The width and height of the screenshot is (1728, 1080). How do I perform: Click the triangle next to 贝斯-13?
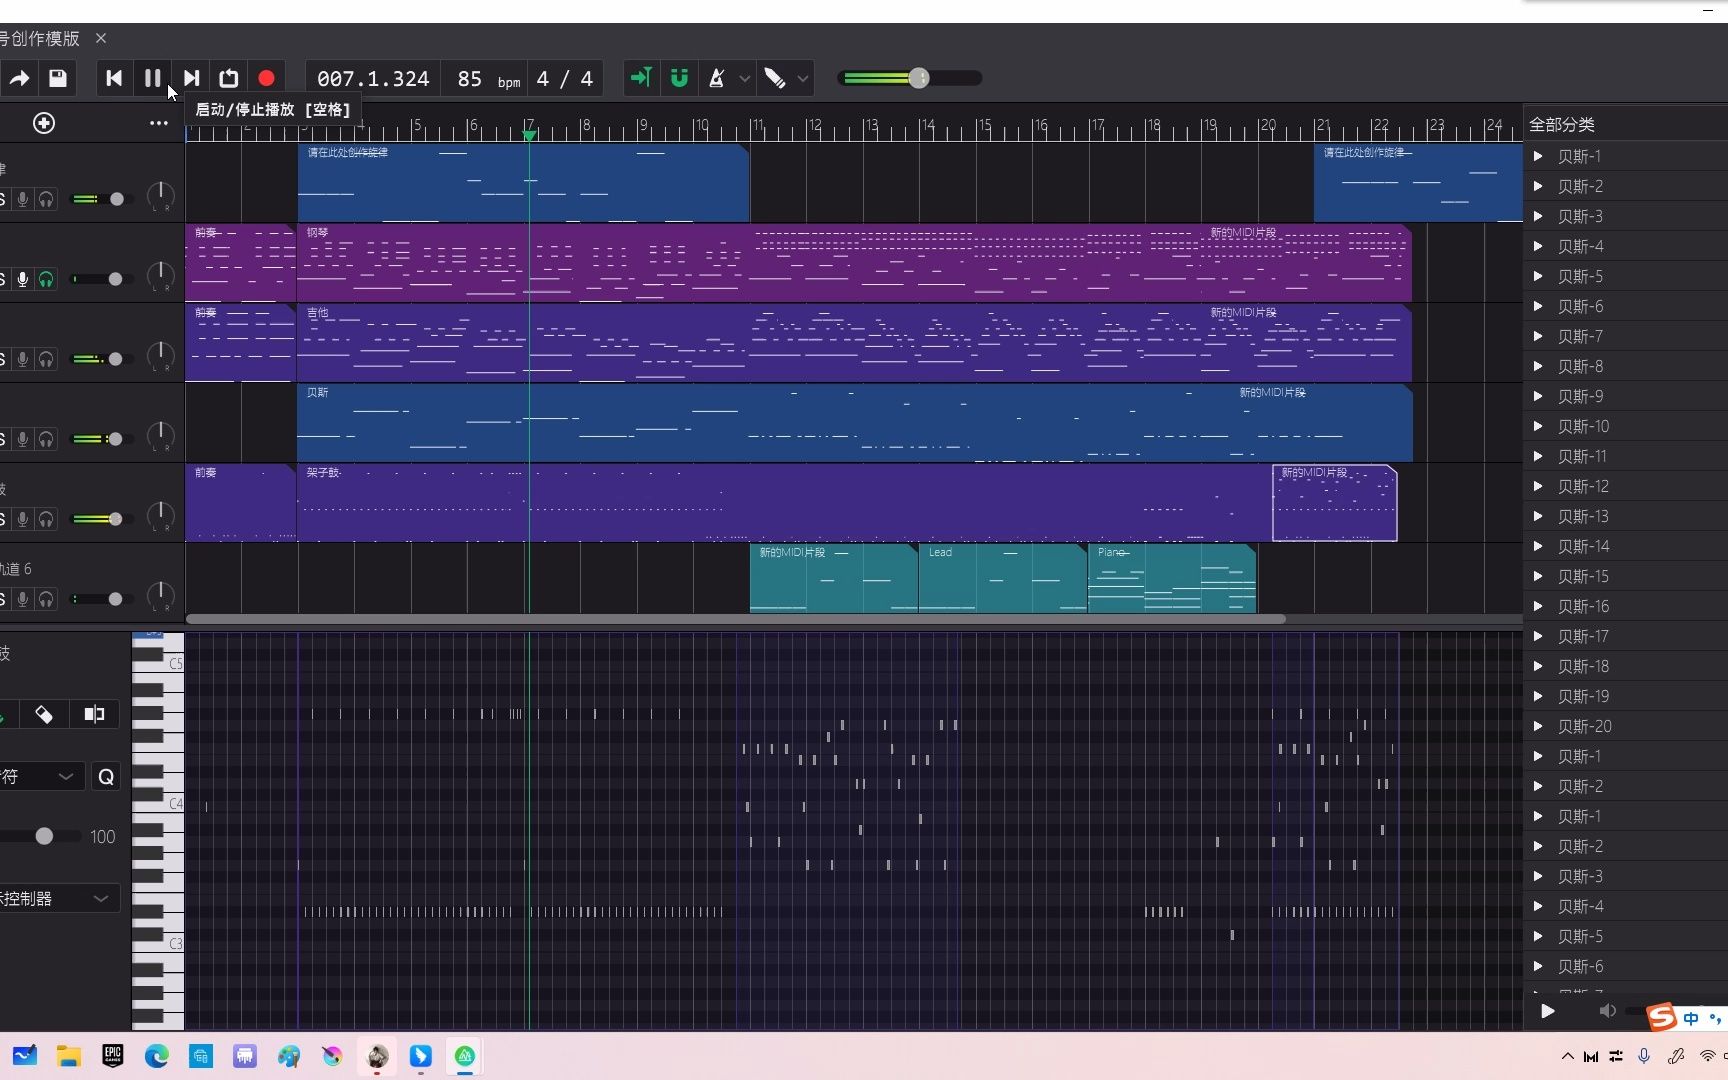tap(1538, 516)
